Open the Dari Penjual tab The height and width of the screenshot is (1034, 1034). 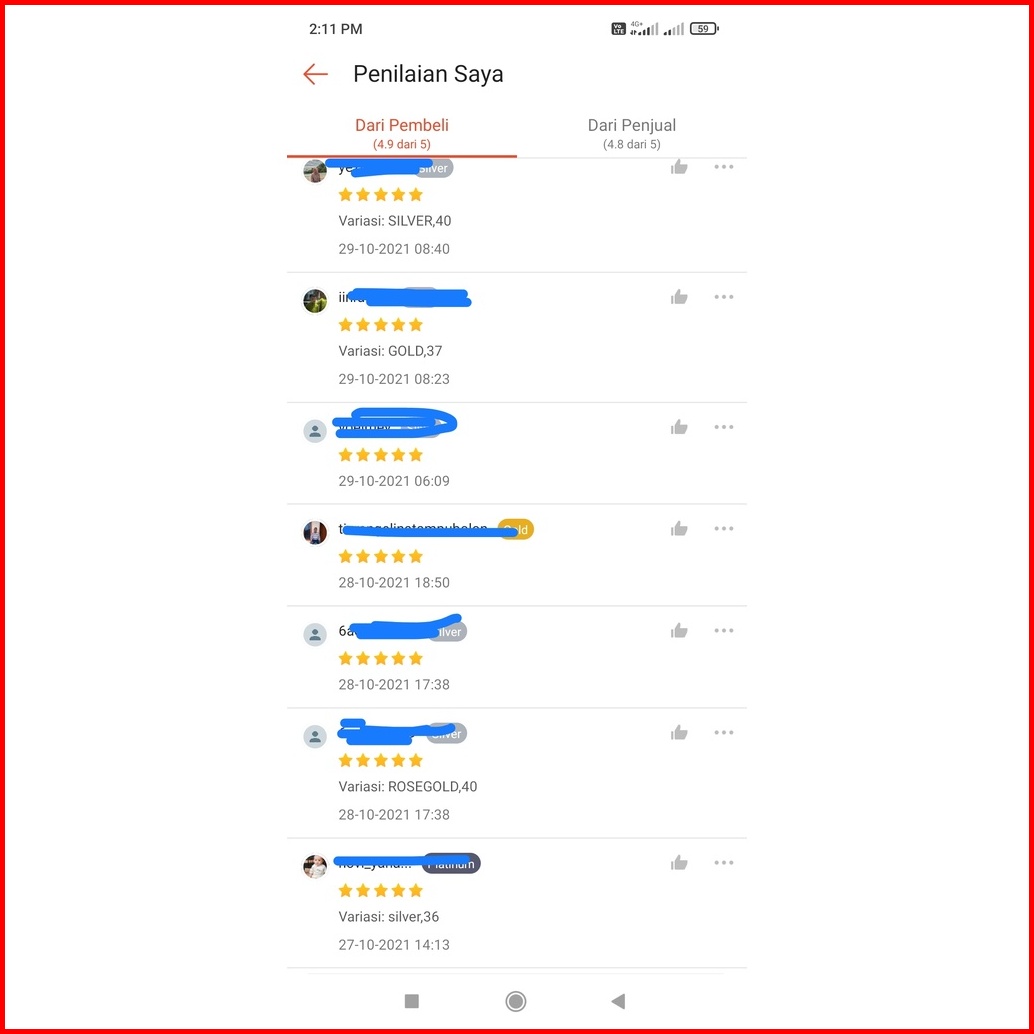pos(632,134)
